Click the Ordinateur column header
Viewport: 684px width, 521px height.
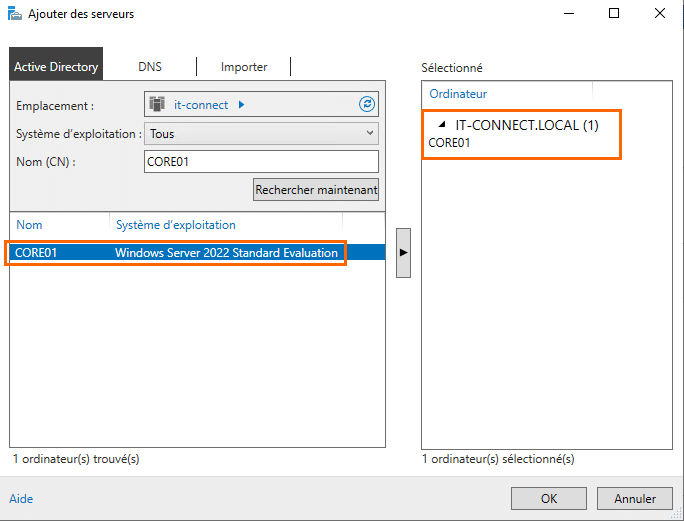458,94
